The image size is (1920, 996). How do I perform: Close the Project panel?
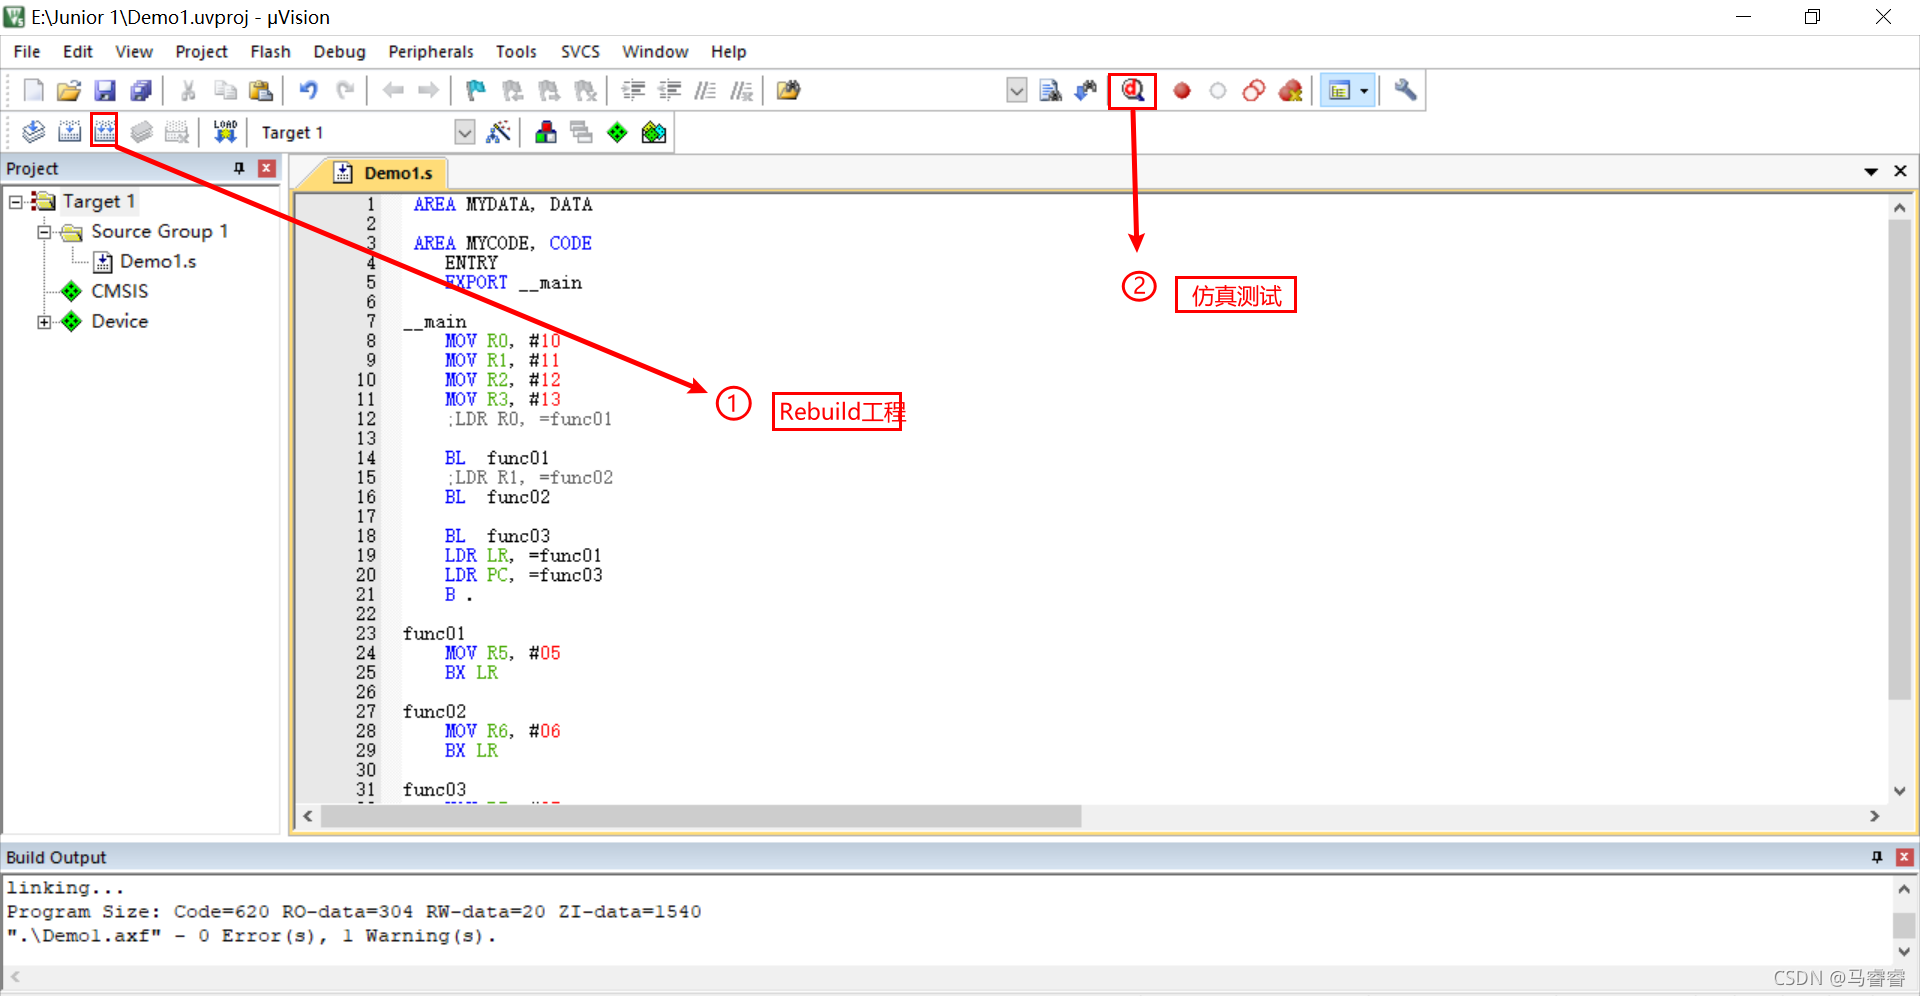[x=267, y=168]
